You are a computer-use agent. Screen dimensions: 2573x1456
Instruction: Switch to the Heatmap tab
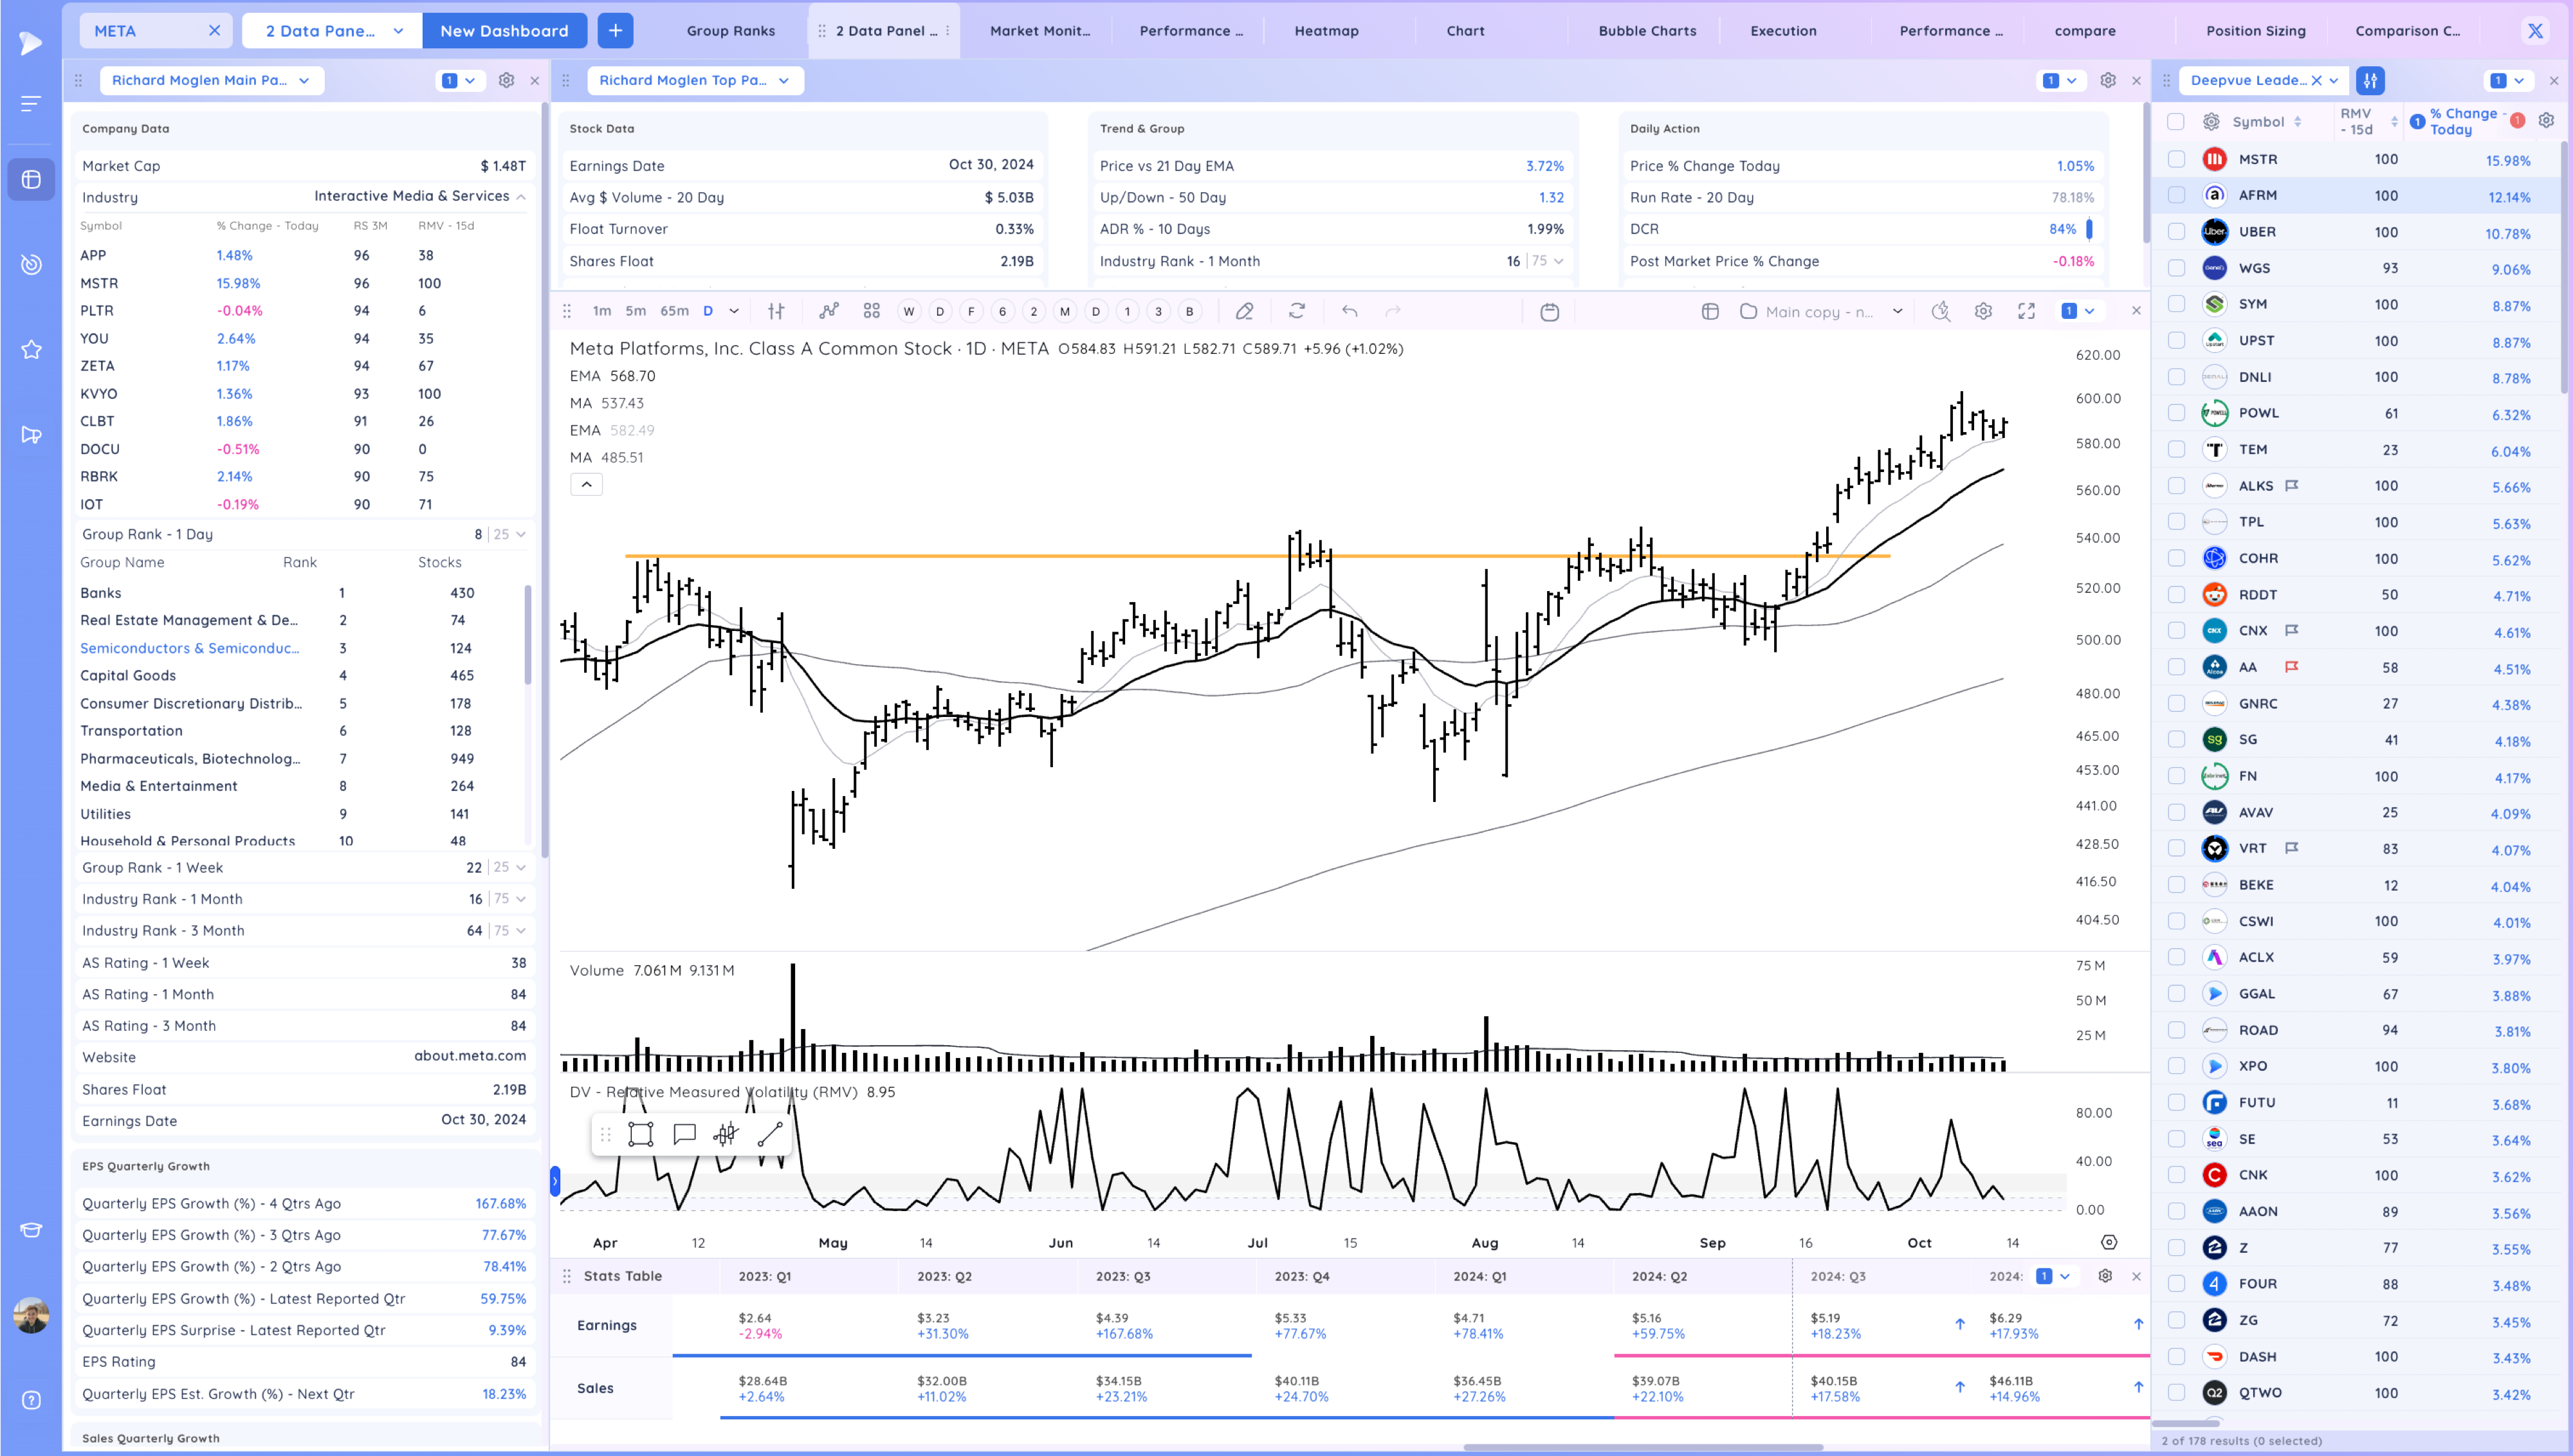point(1326,31)
